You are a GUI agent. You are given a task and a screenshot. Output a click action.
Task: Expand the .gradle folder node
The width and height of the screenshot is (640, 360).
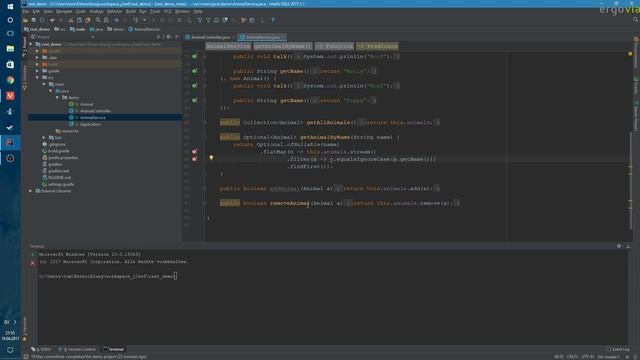pos(37,51)
